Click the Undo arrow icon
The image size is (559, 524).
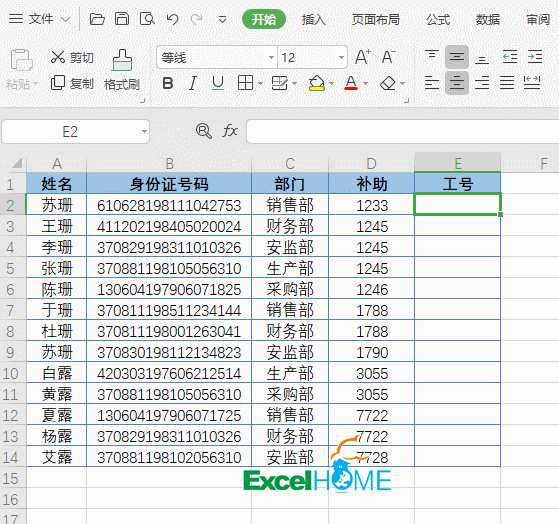point(173,19)
